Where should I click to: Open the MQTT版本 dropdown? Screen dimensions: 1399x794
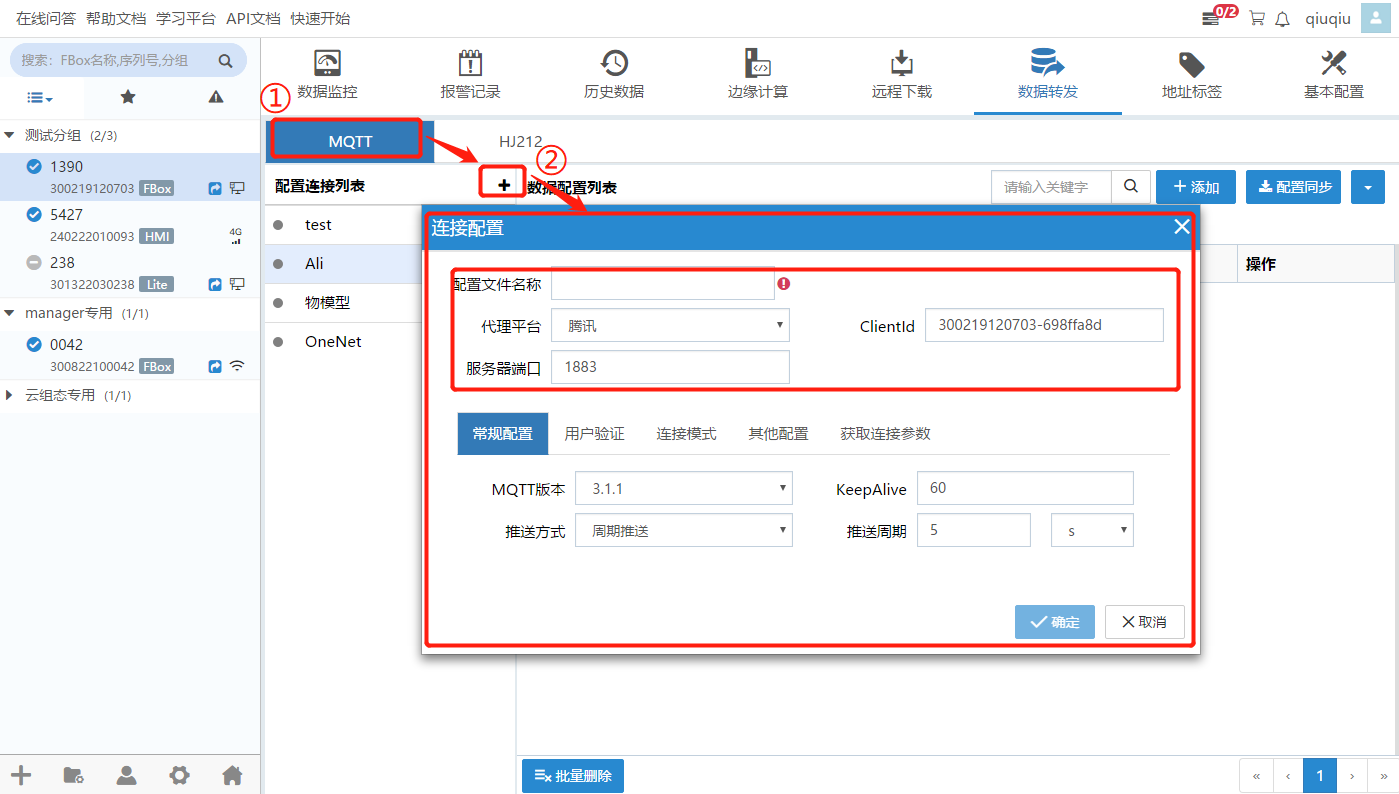(684, 489)
